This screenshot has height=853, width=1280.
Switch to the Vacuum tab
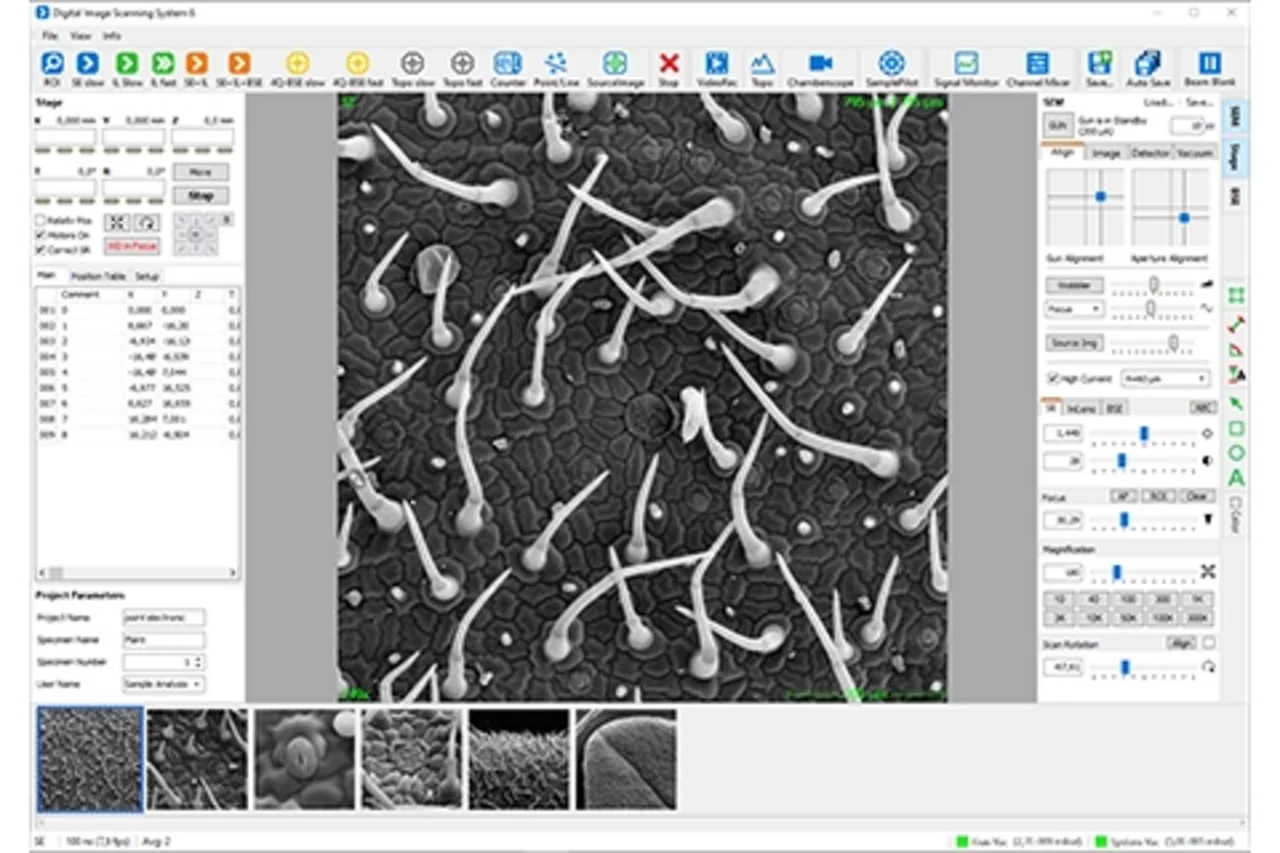(x=1194, y=153)
